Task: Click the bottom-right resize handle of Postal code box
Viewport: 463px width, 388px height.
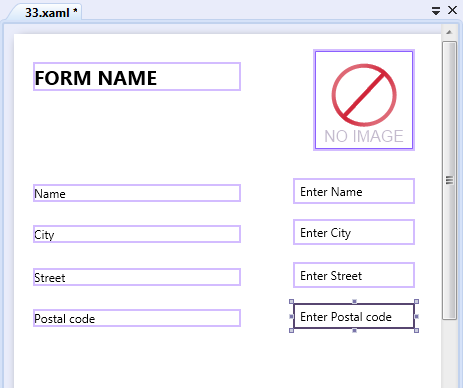Action: (416, 330)
